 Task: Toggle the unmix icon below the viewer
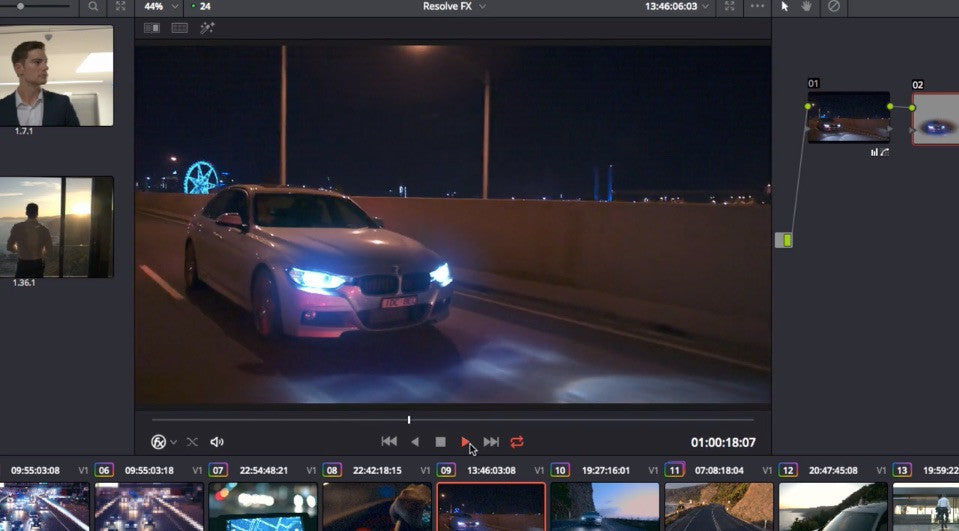[x=192, y=442]
